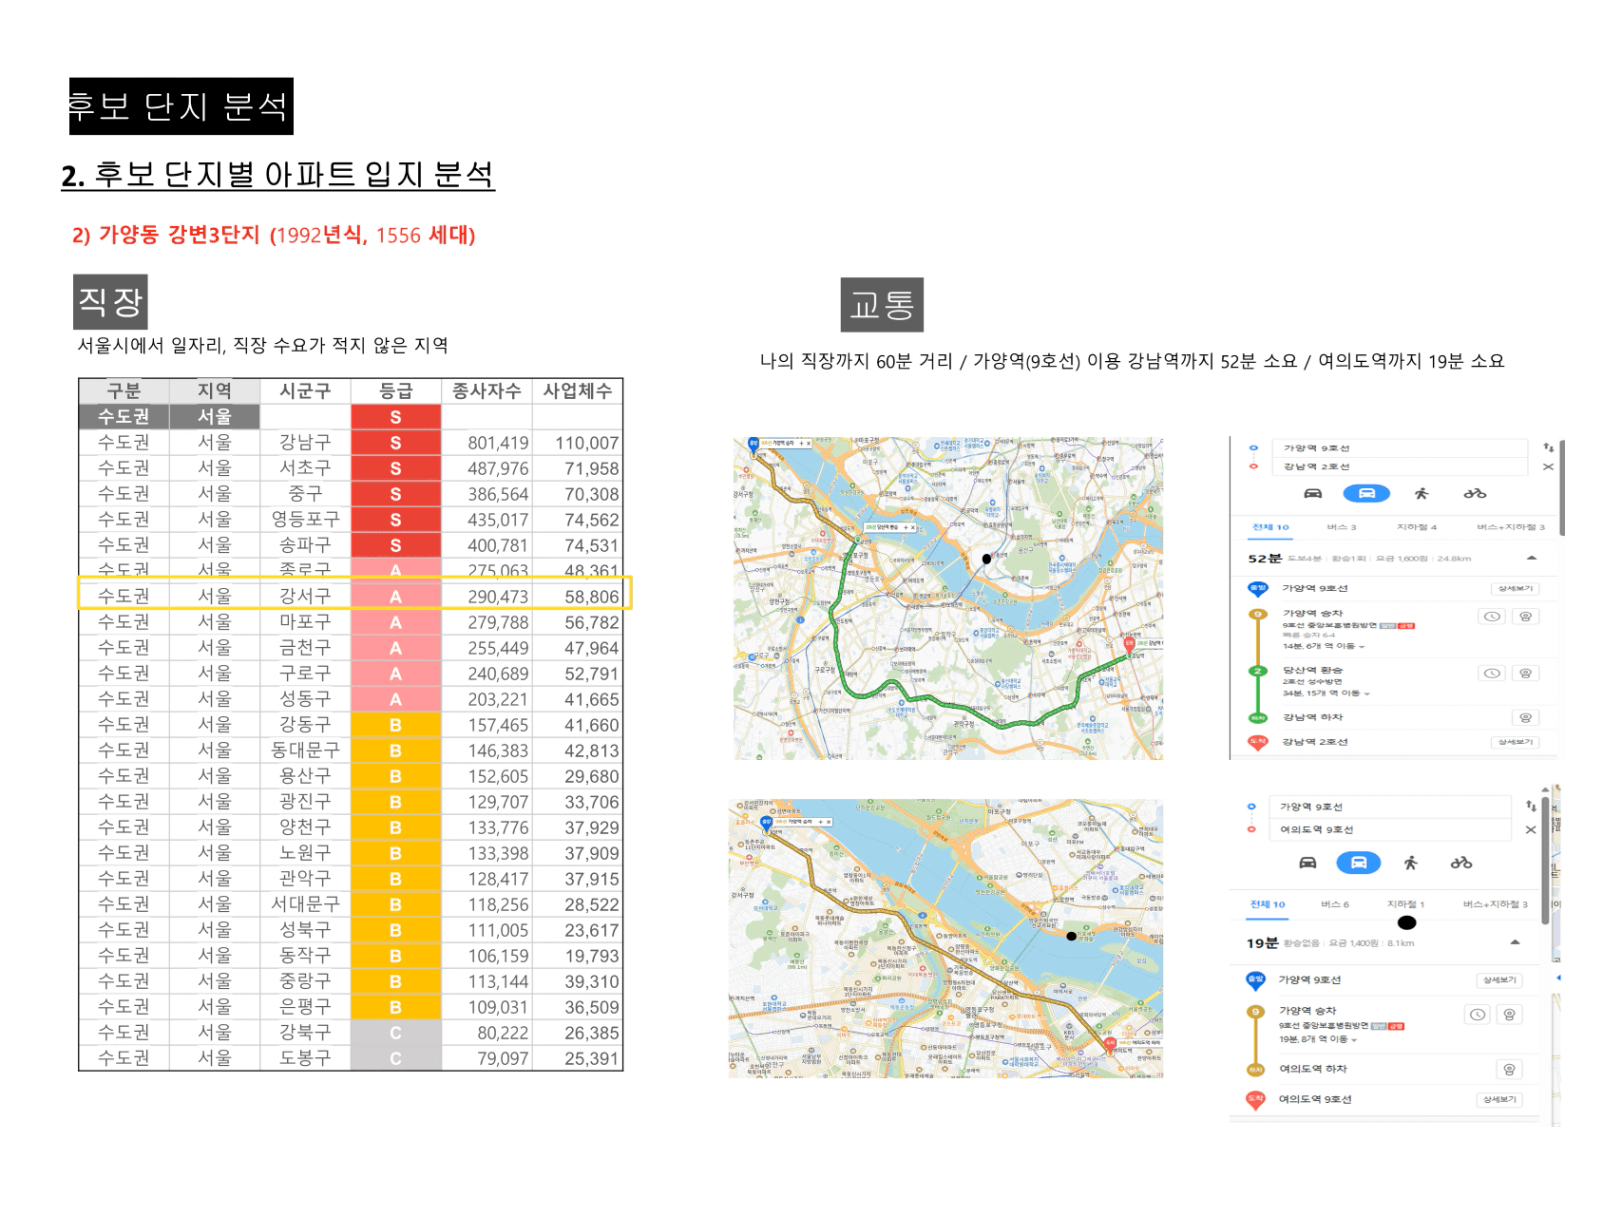
Task: Expand the 19분, 8개 역 이동 stops list
Action: [x=1318, y=1039]
